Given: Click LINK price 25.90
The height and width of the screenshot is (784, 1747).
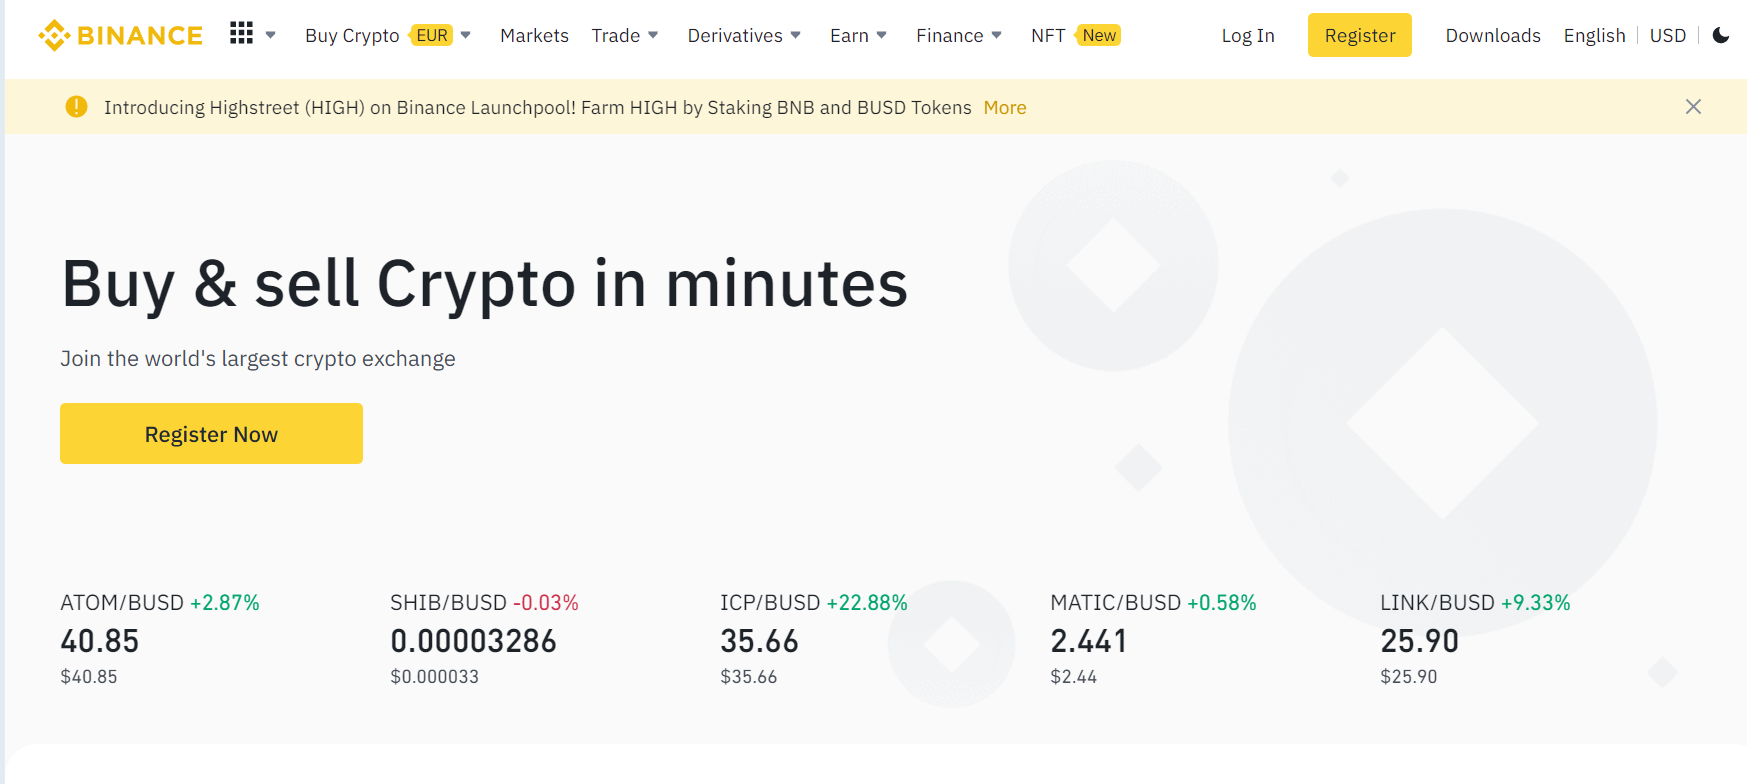Looking at the screenshot, I should [x=1420, y=641].
